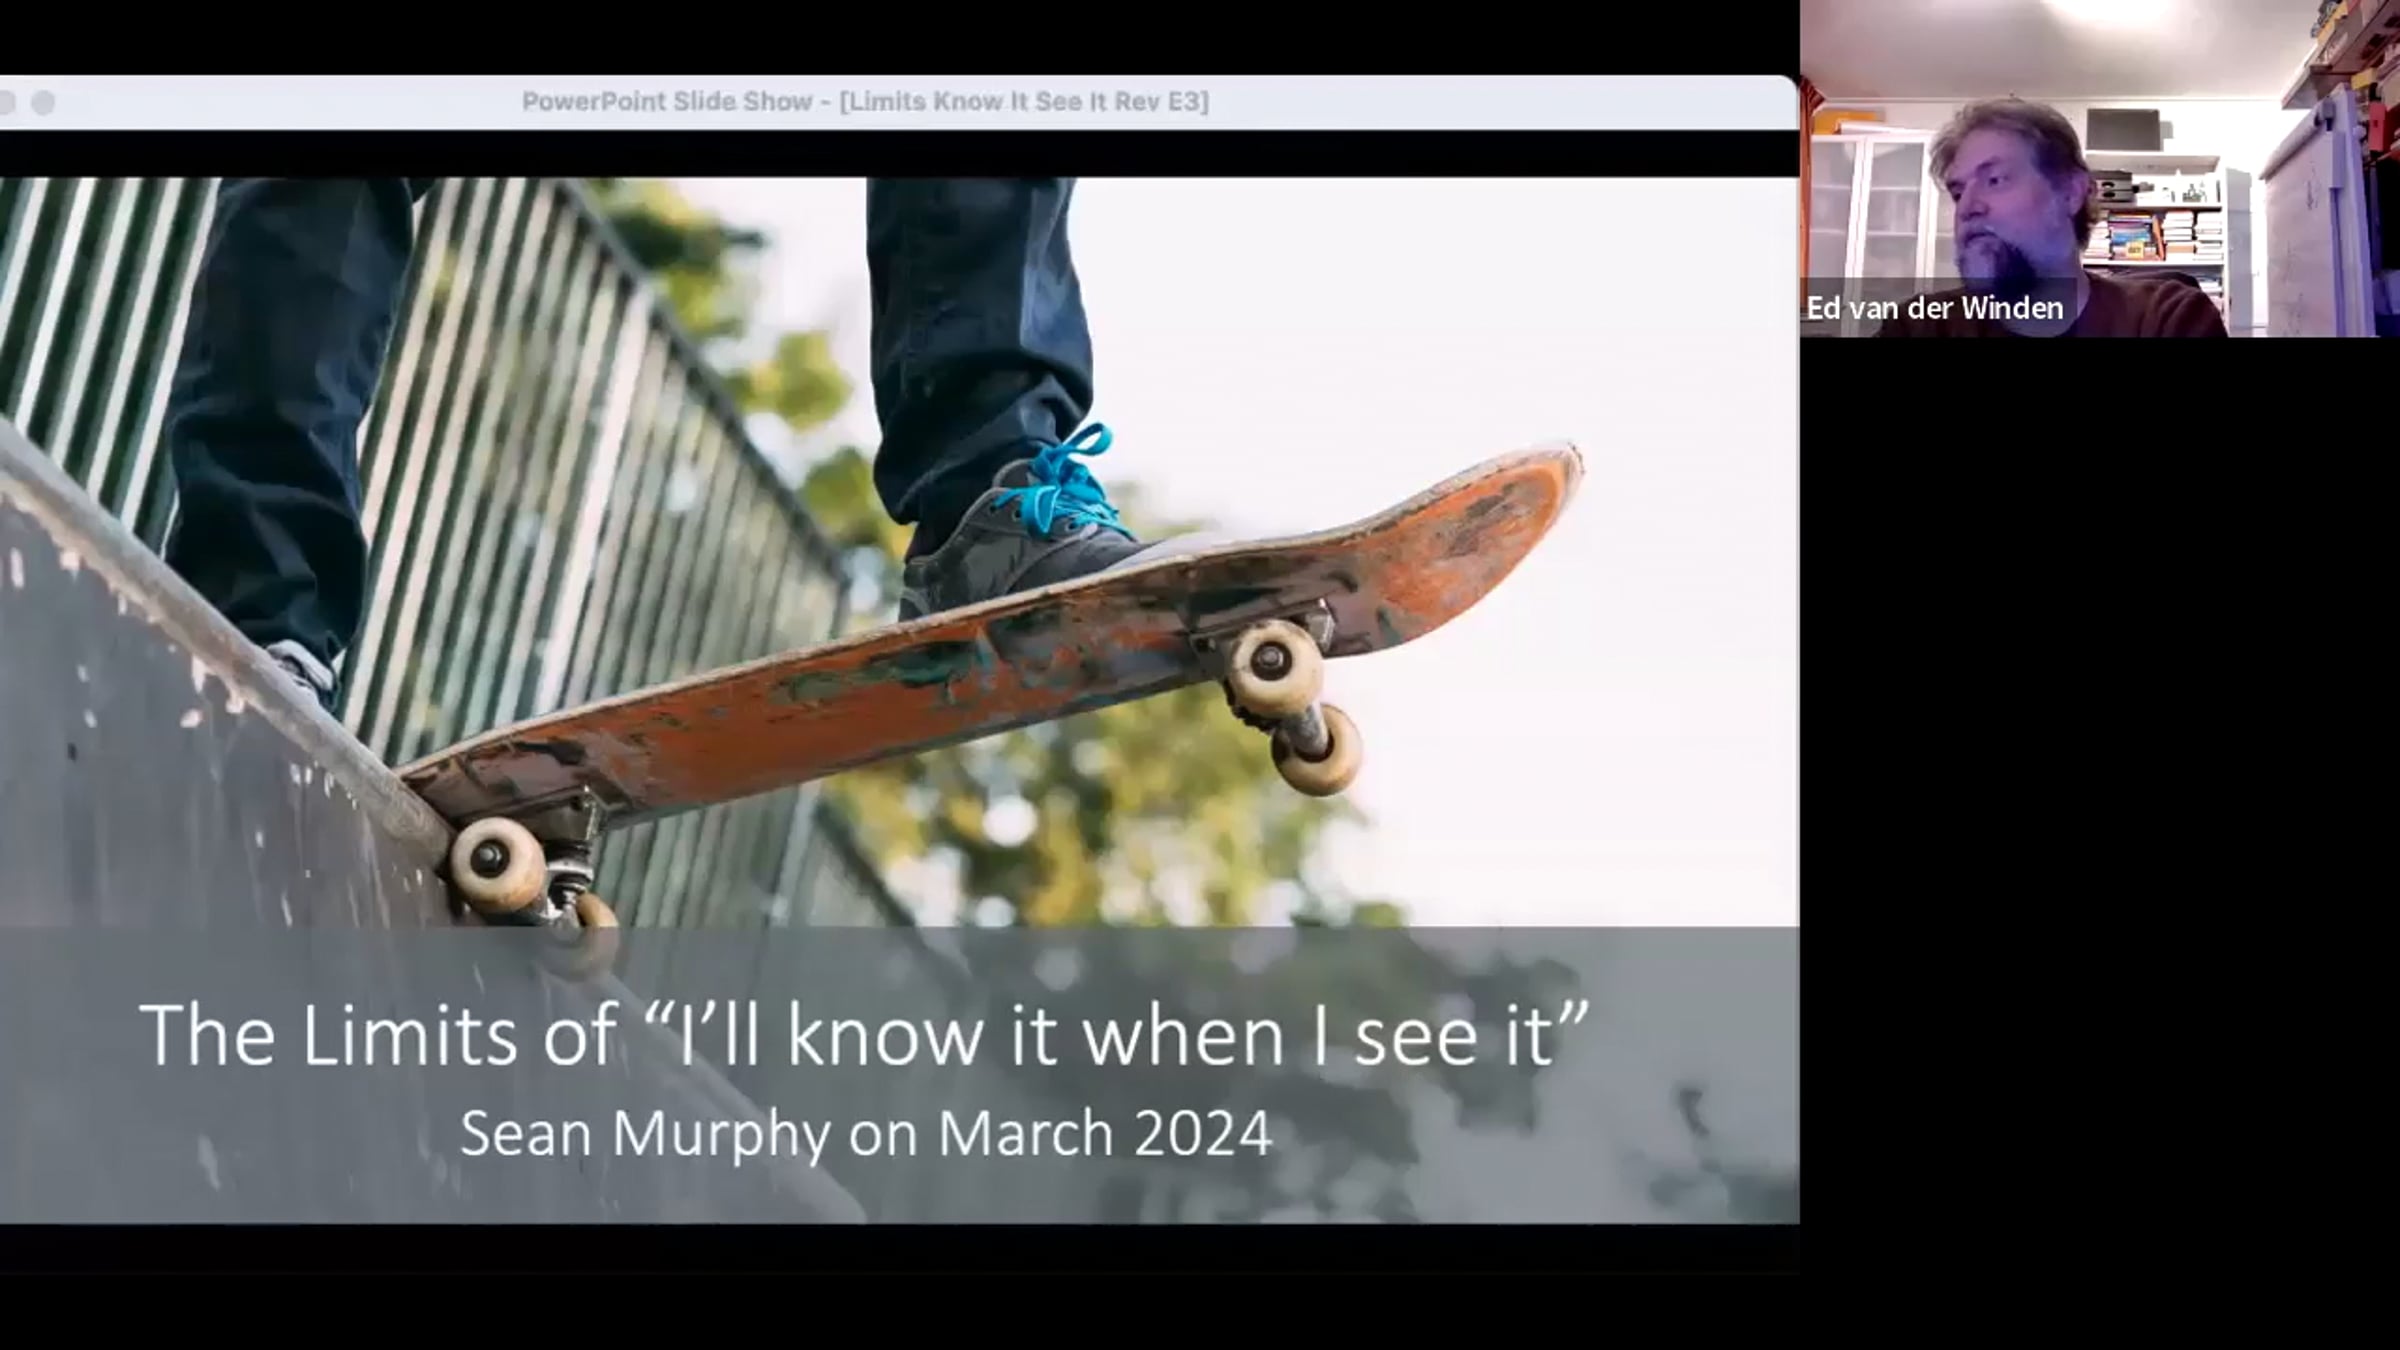Click the Ed van der Winden name label
This screenshot has height=1350, width=2400.
pyautogui.click(x=1934, y=308)
